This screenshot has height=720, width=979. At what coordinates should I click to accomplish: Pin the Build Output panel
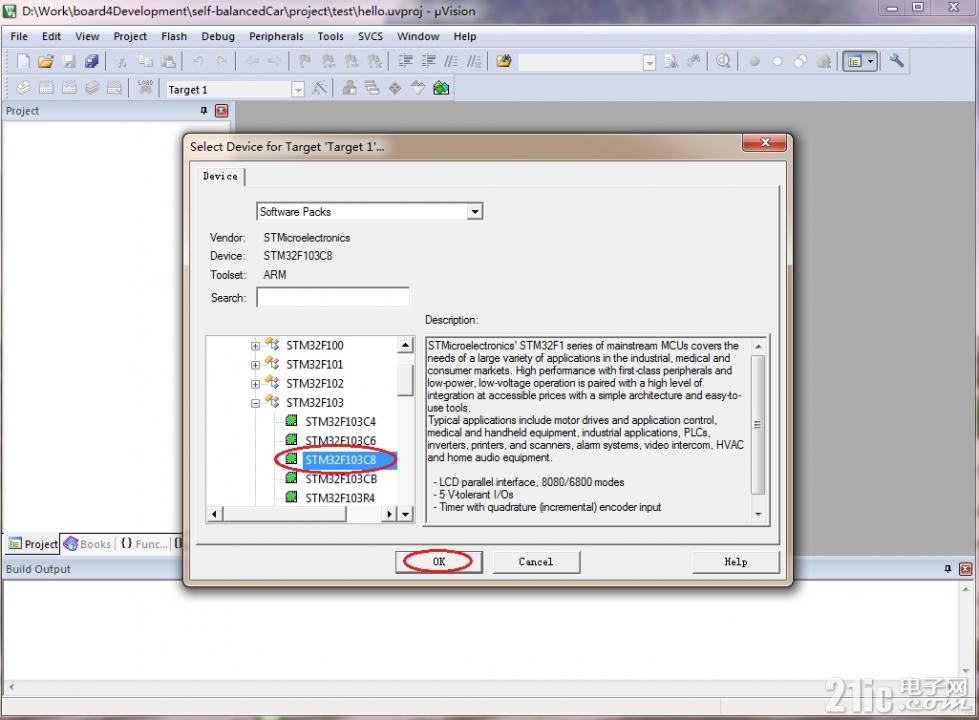point(948,569)
